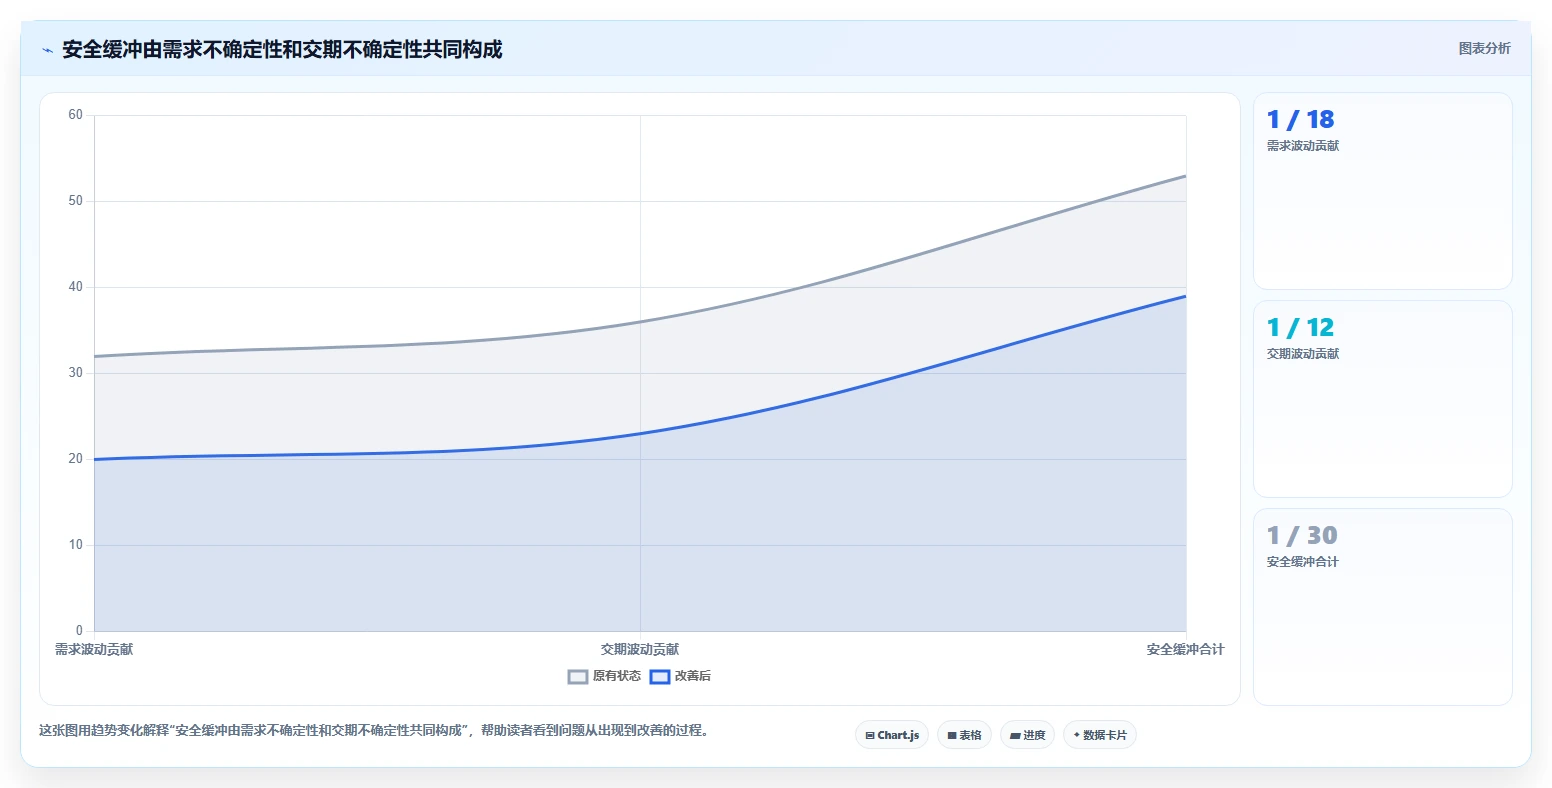Select the 数据卡片 tag chip
Image resolution: width=1552 pixels, height=788 pixels.
tap(1100, 735)
